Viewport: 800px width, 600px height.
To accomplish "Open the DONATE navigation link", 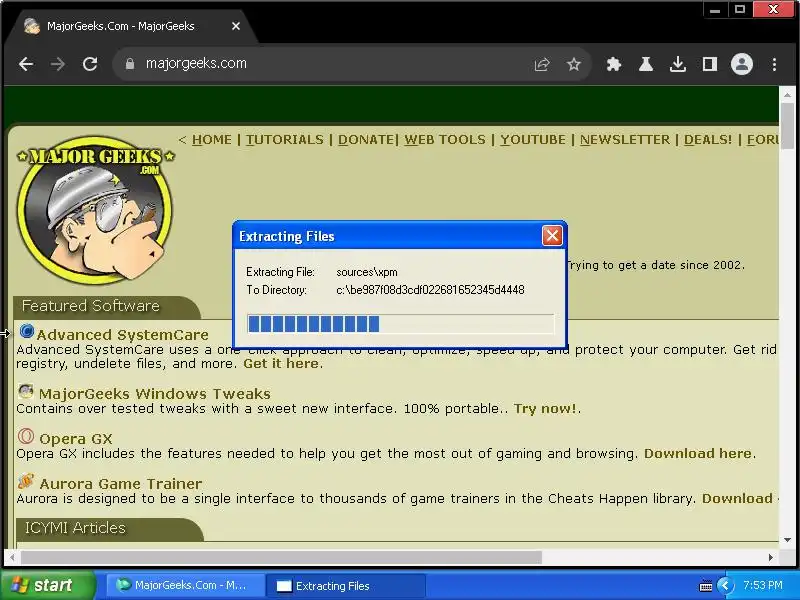I will click(x=366, y=140).
